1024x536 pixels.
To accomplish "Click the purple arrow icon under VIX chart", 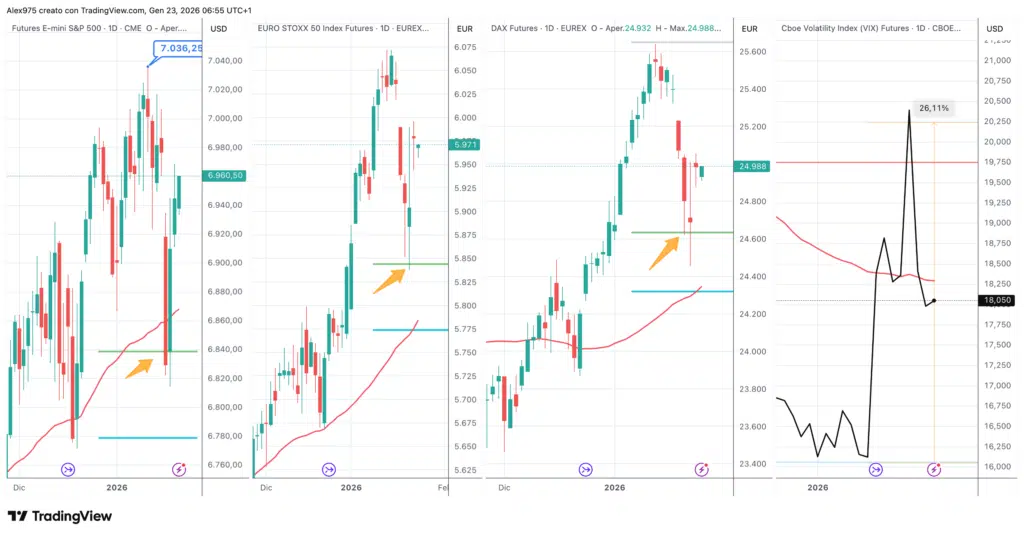I will point(877,468).
